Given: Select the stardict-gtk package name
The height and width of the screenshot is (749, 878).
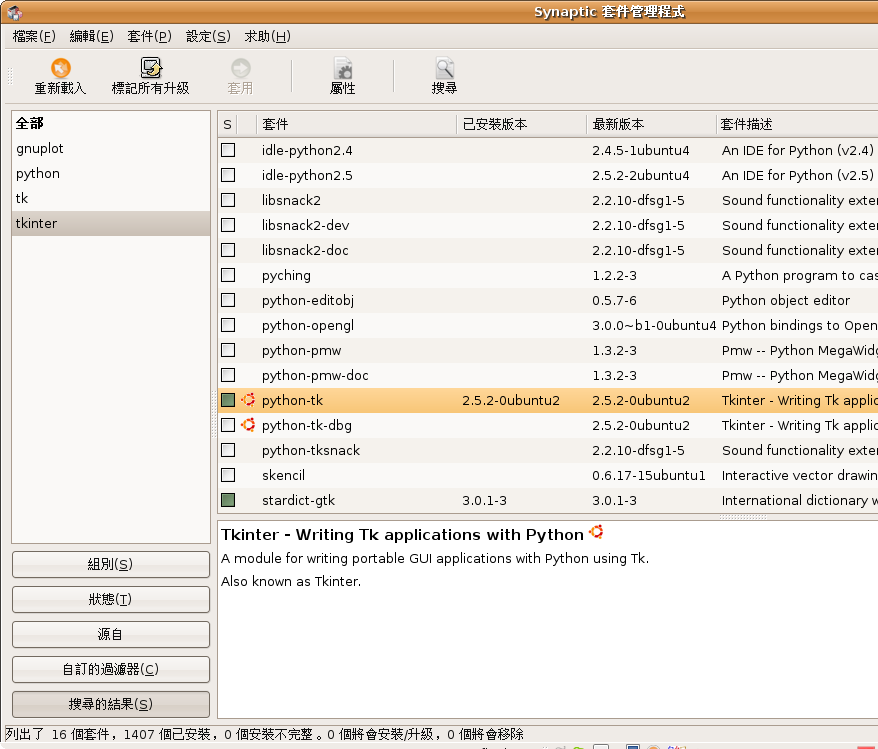Looking at the screenshot, I should [x=298, y=500].
